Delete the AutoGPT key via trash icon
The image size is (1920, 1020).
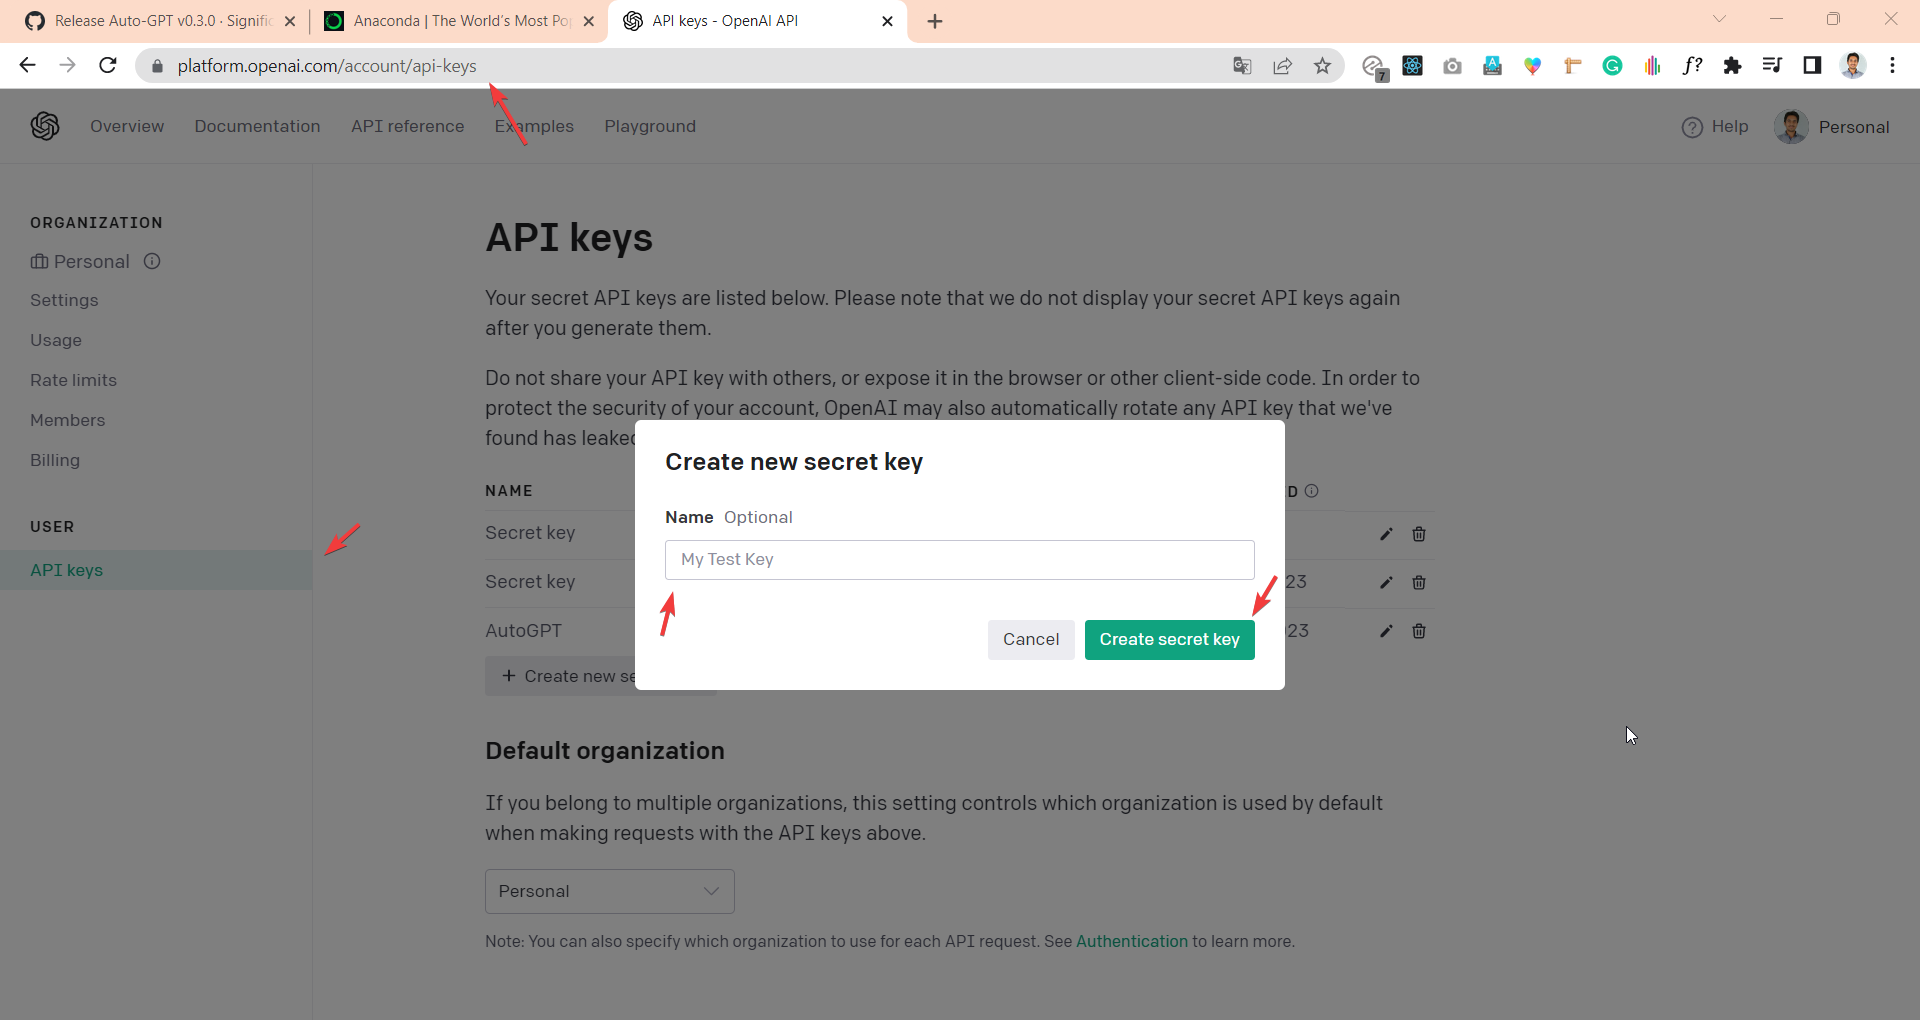tap(1419, 631)
